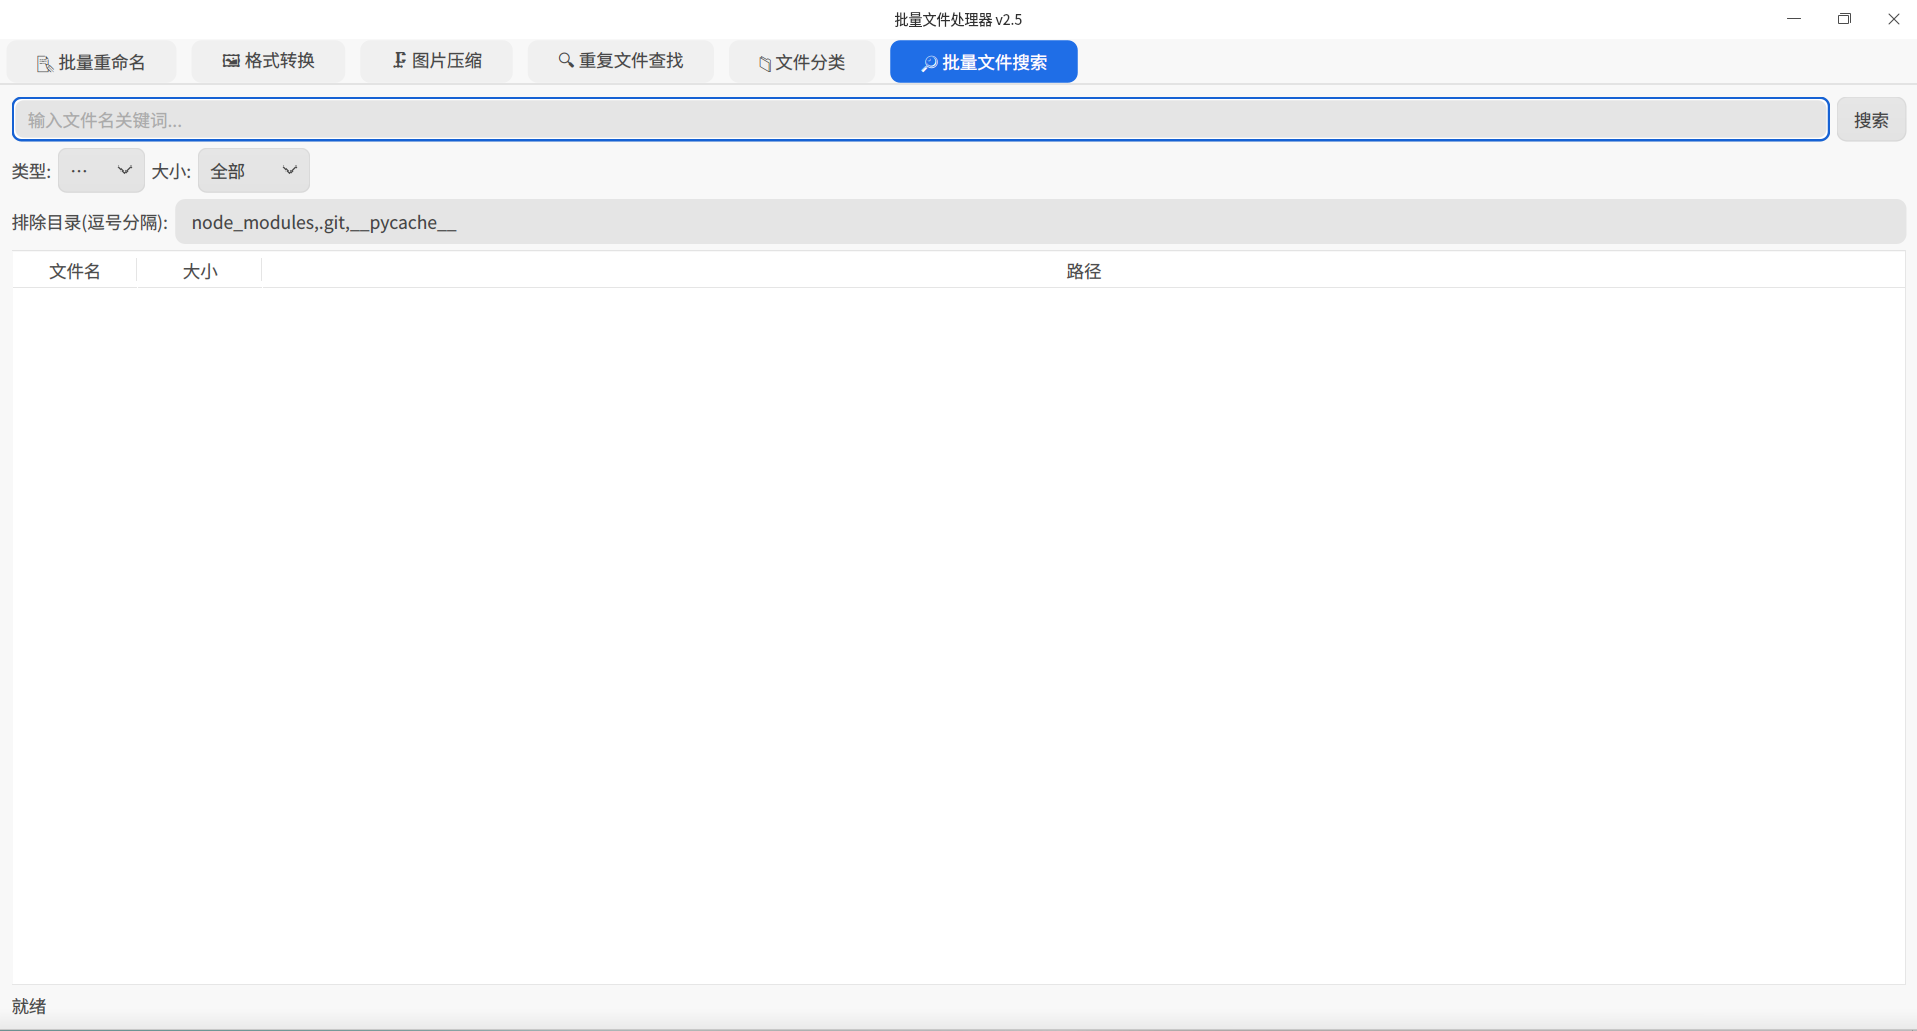Go to the 重复文件查找 tab
Screen dimensions: 1917x1031
[621, 61]
